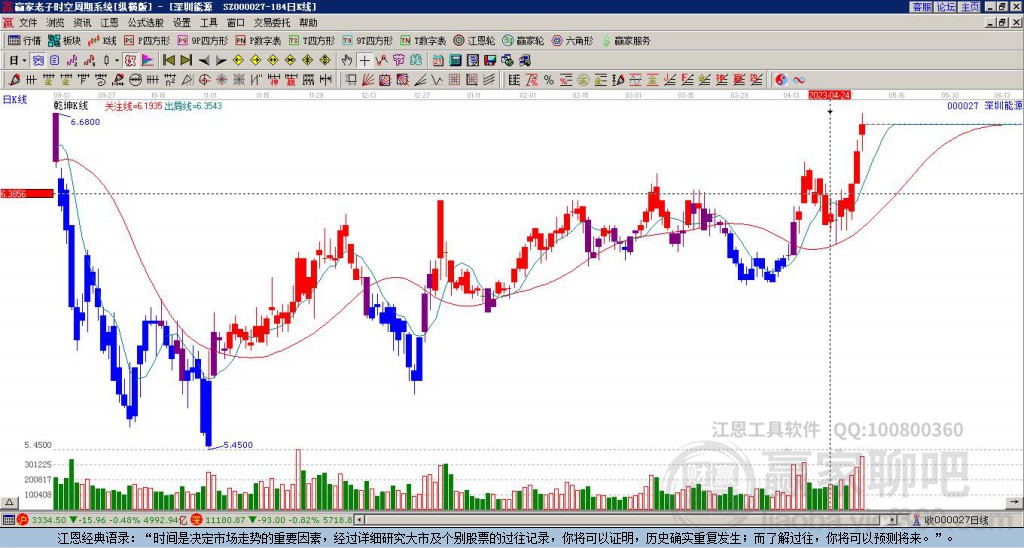
Task: Open the T四方形 tool
Action: (x=312, y=40)
